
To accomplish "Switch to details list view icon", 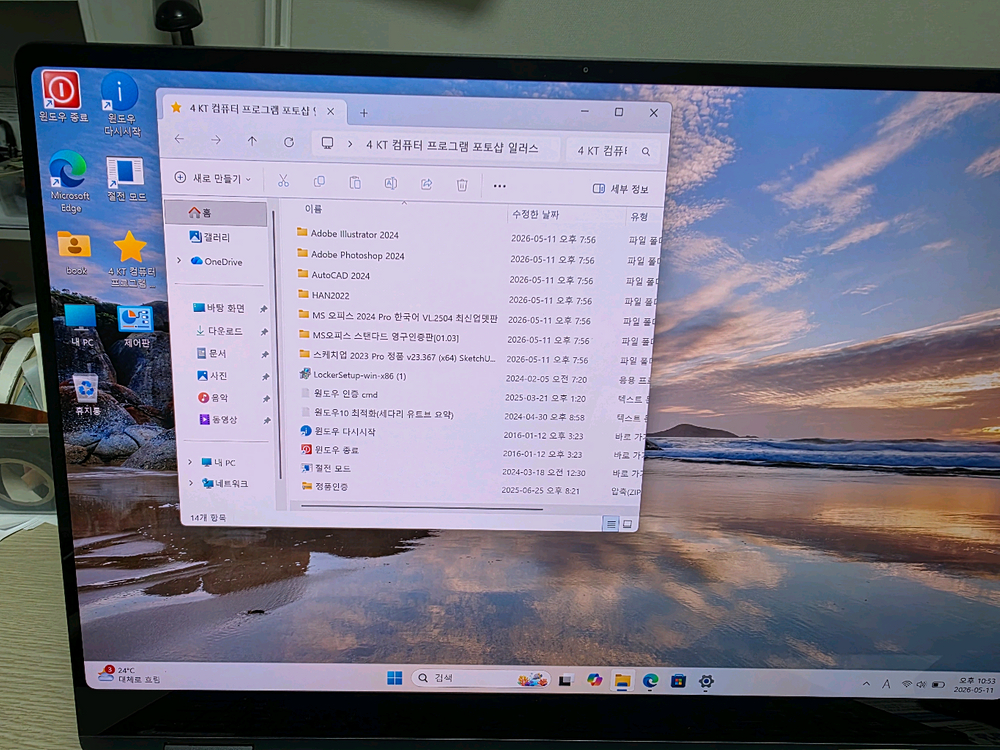I will (x=610, y=524).
